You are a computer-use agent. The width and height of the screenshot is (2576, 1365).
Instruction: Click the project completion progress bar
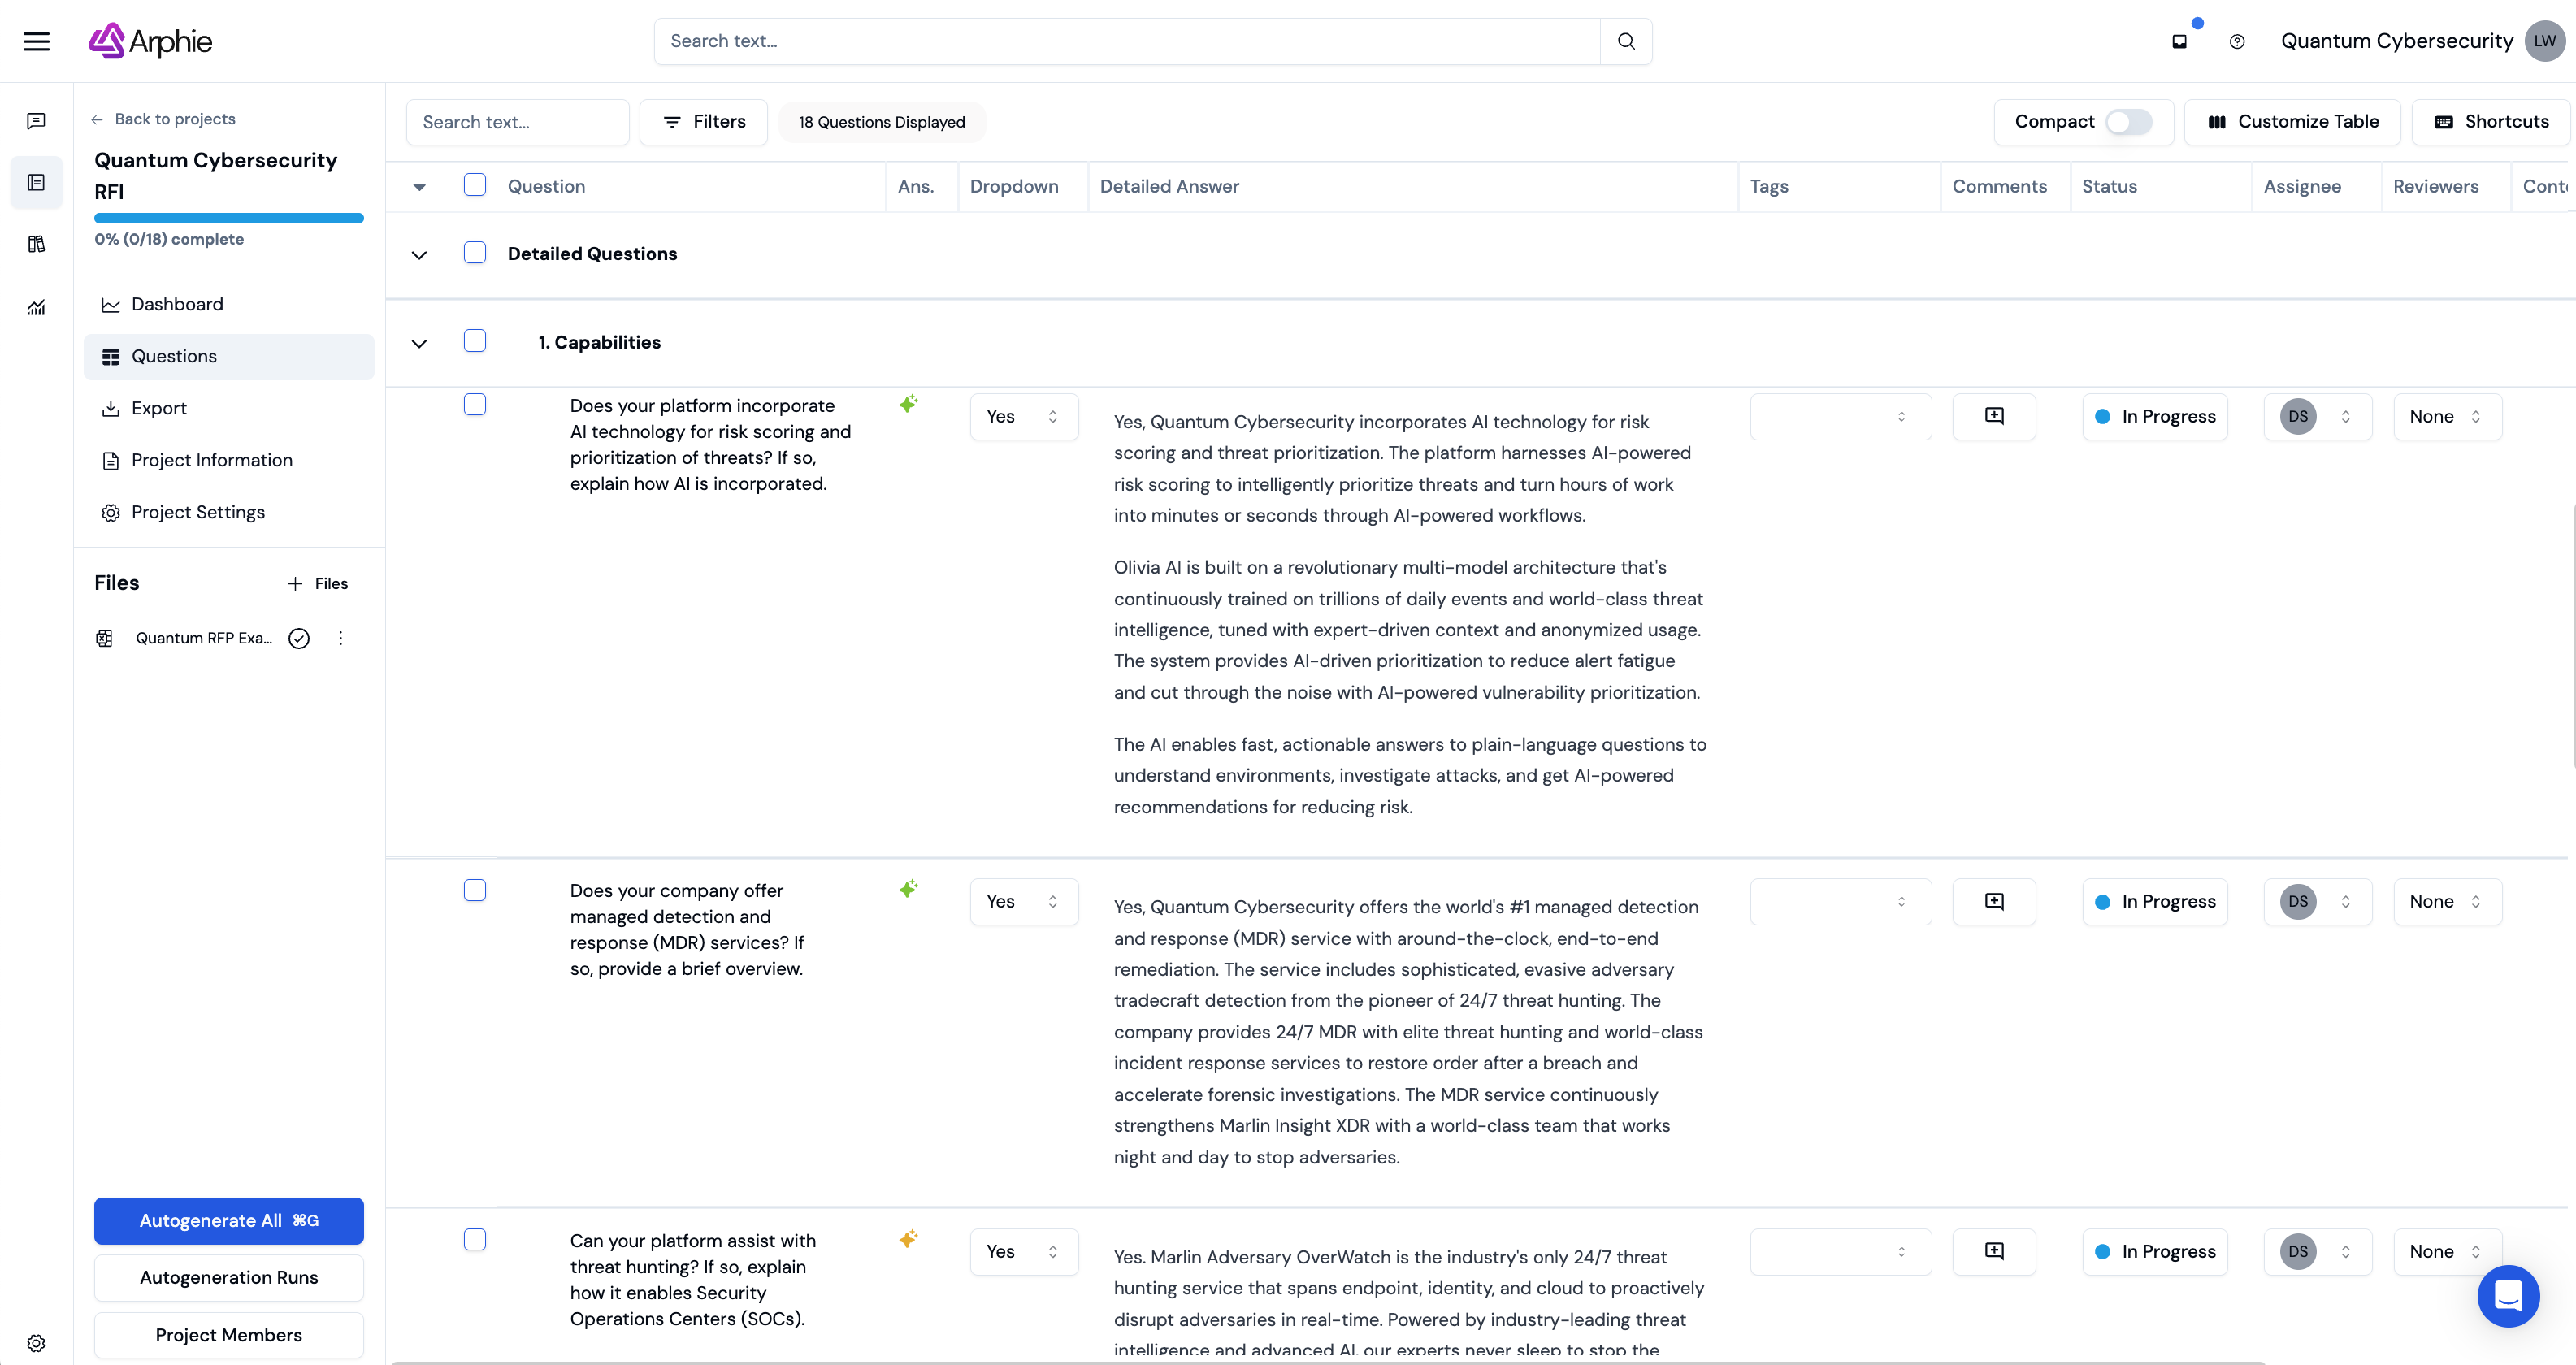(229, 217)
